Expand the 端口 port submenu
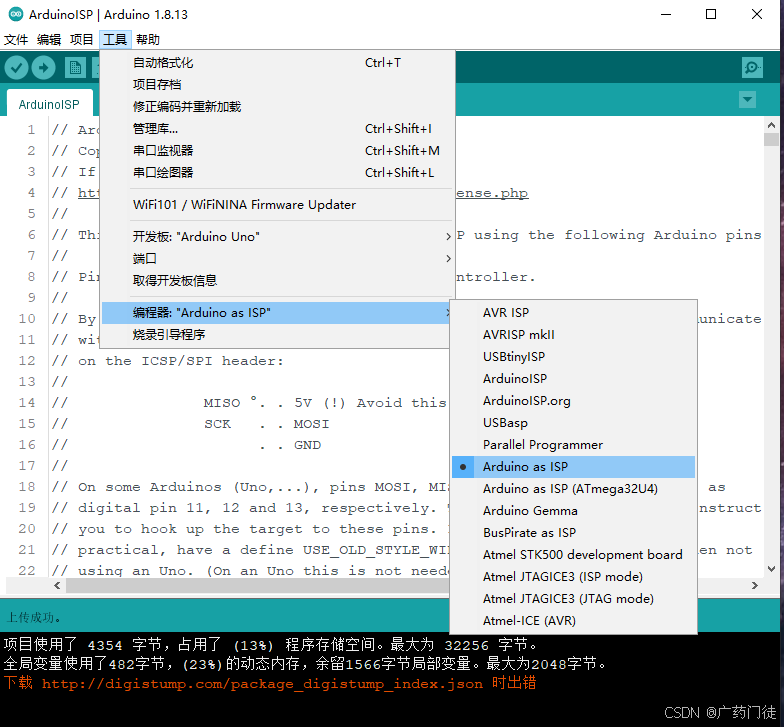784x727 pixels. 278,258
